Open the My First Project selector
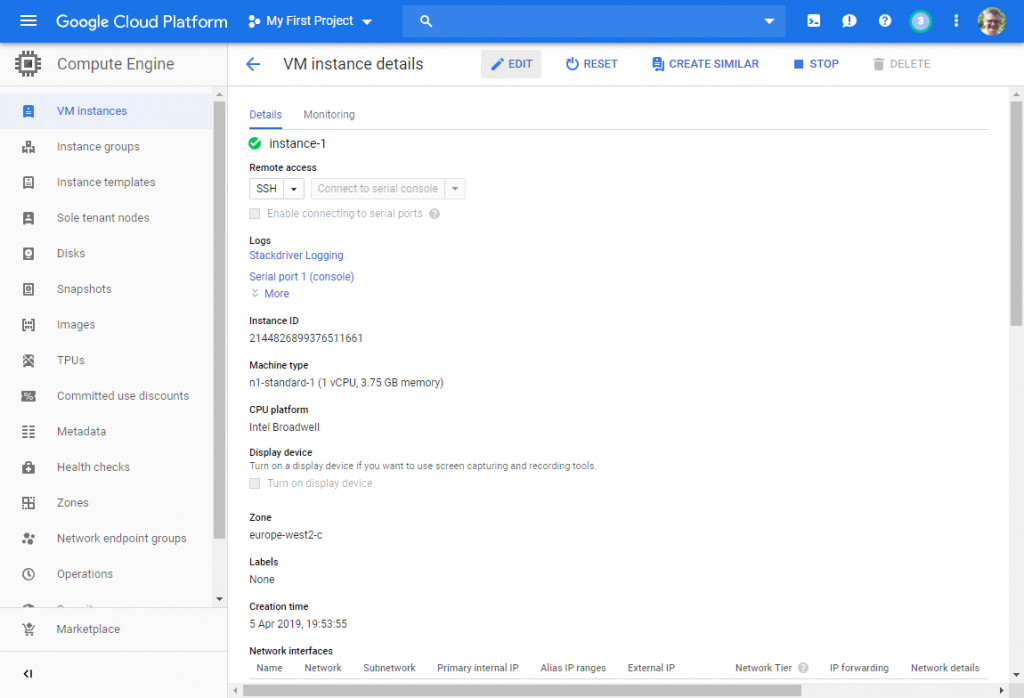 310,21
